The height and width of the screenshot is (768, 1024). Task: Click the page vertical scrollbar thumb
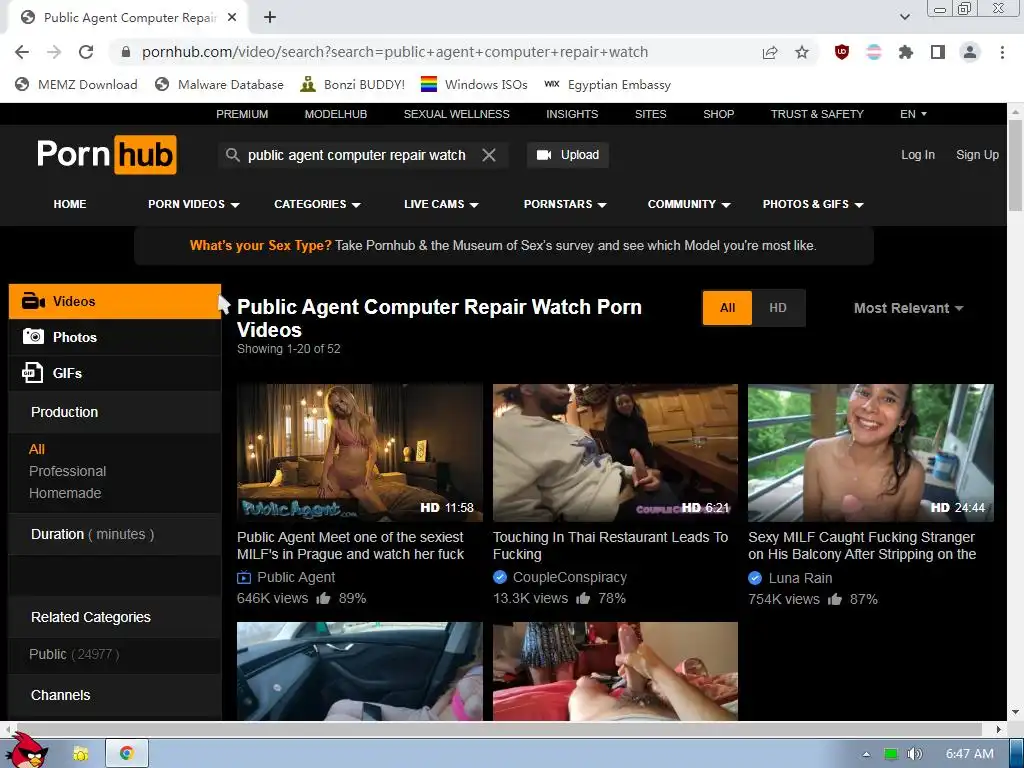[x=1015, y=166]
